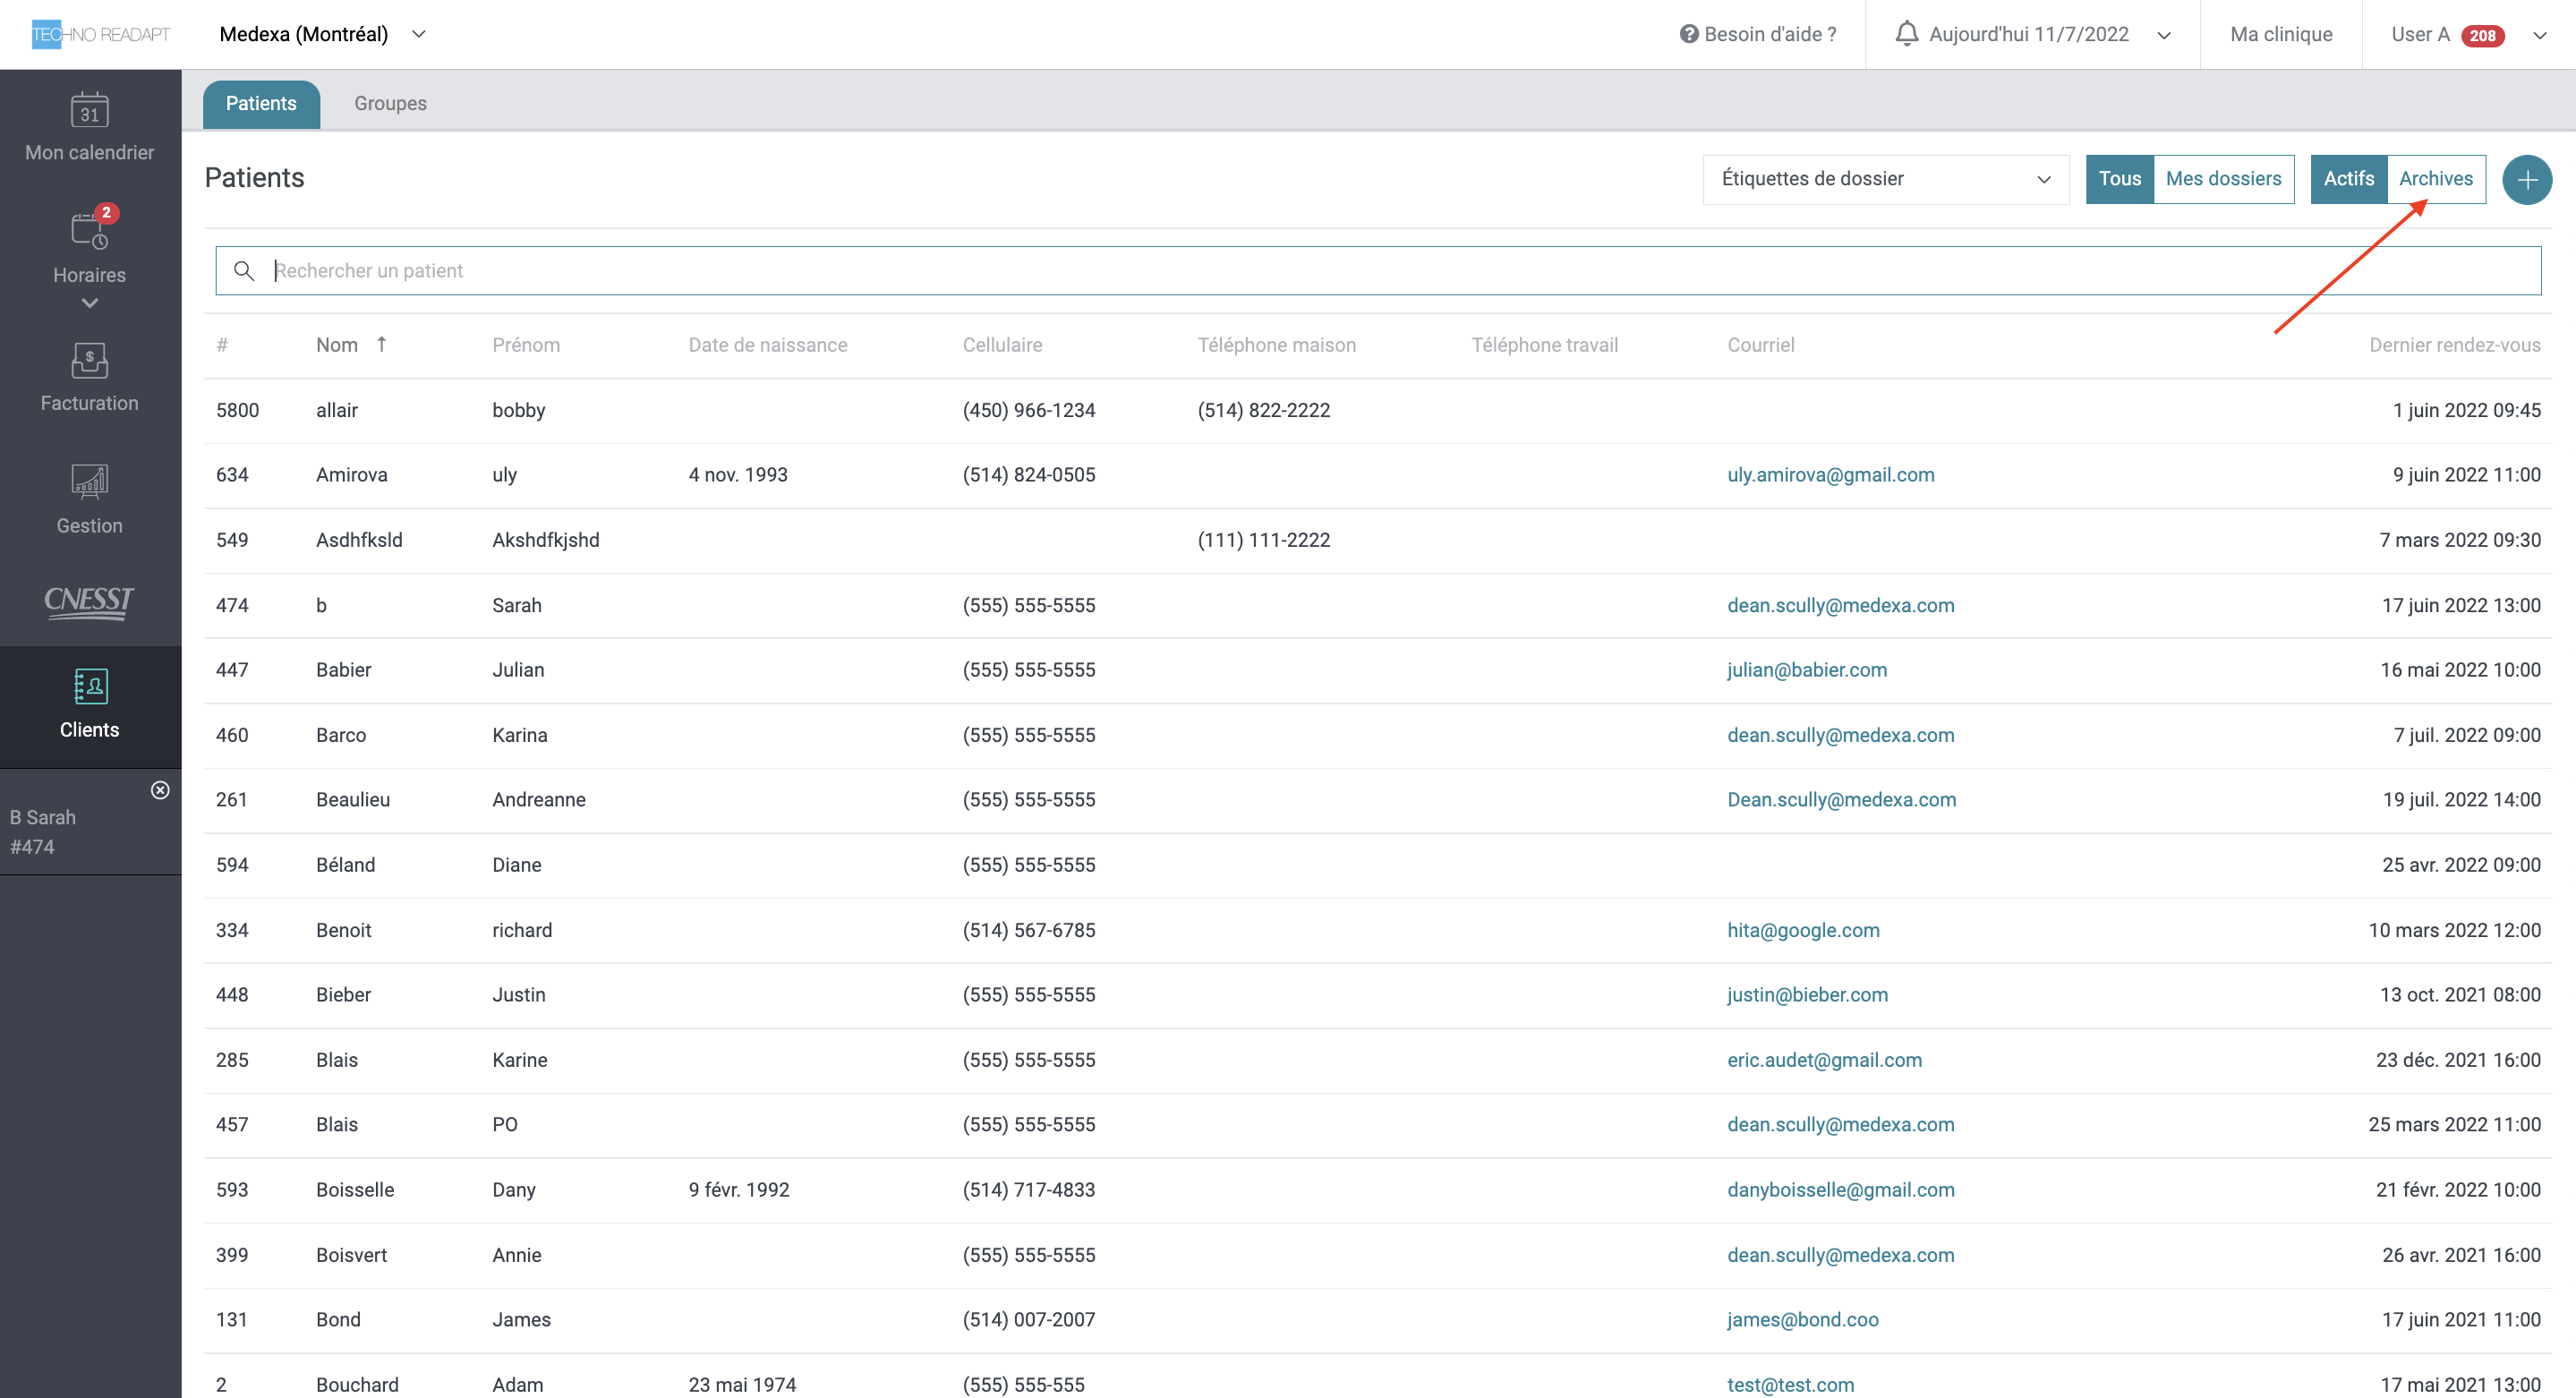
Task: Open the uly.amirova@gmail.com email link
Action: click(x=1829, y=475)
